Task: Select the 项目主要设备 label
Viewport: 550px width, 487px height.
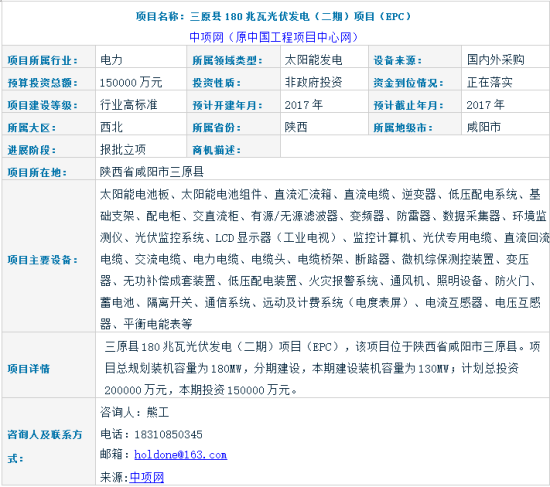Action: pyautogui.click(x=42, y=260)
